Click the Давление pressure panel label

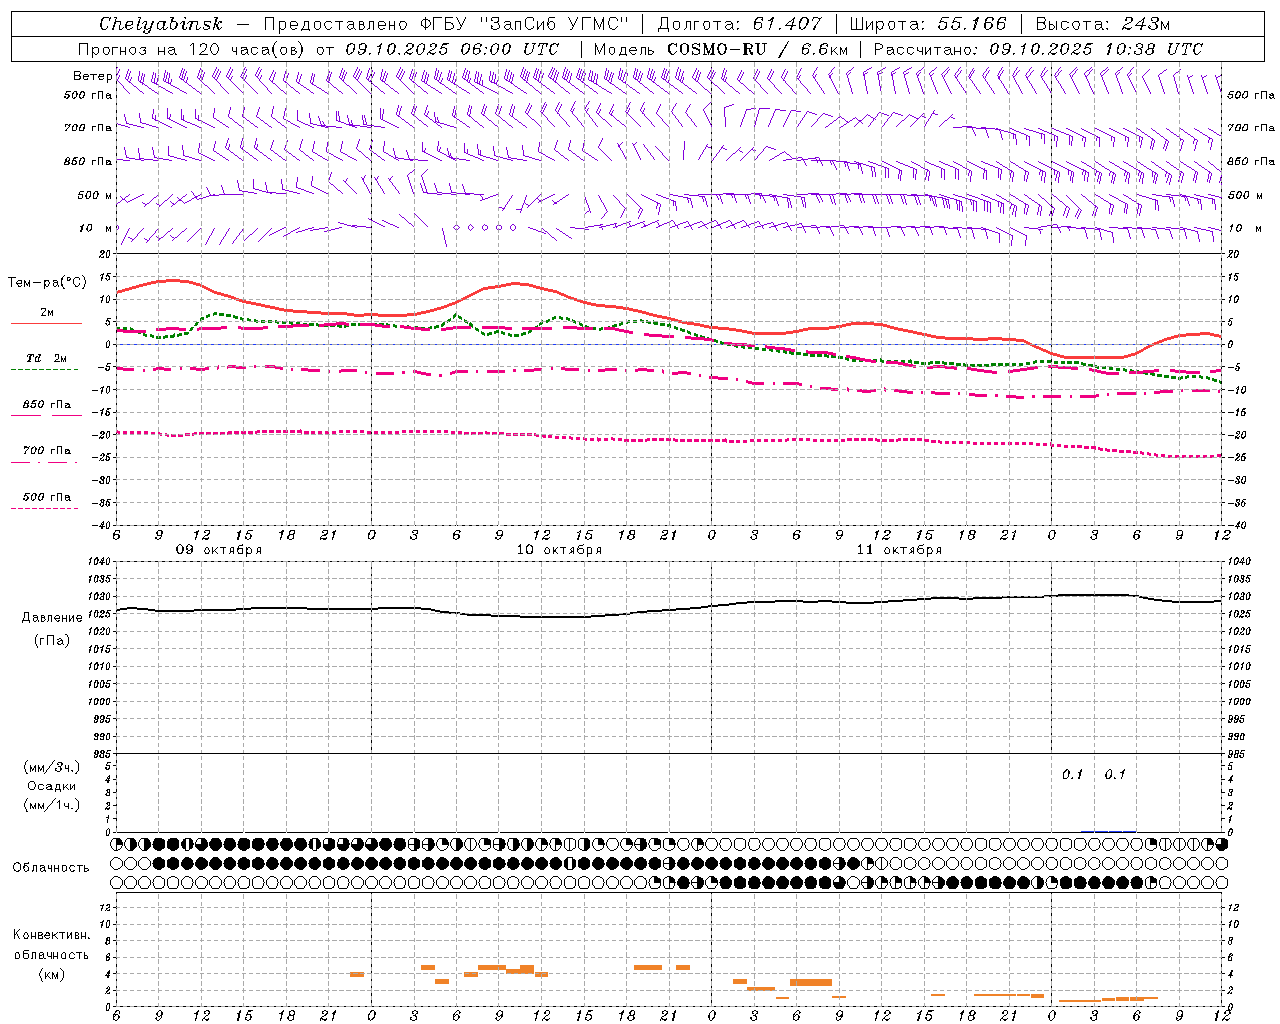click(51, 617)
